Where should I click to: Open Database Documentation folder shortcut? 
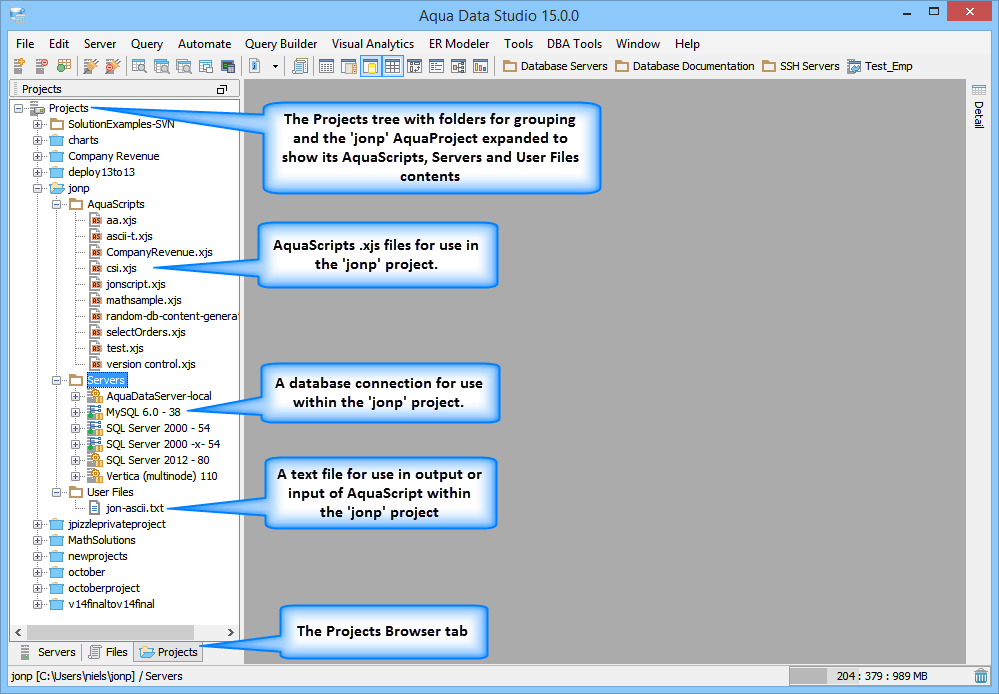point(684,66)
